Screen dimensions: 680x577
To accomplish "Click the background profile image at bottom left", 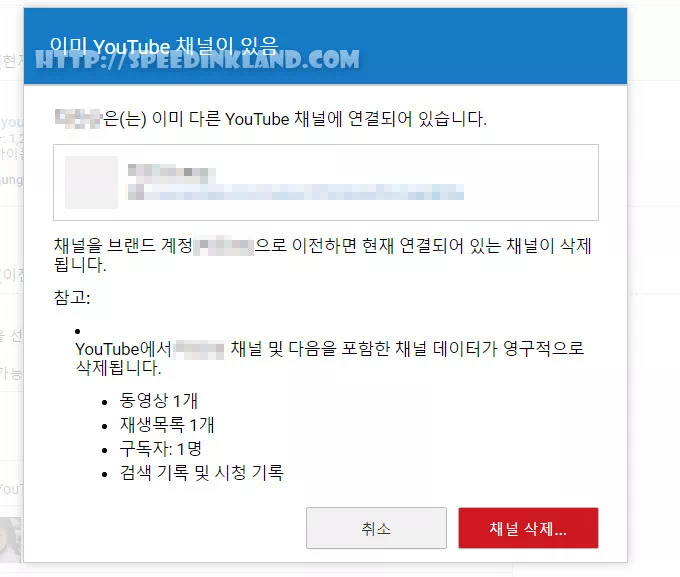I will pyautogui.click(x=10, y=540).
